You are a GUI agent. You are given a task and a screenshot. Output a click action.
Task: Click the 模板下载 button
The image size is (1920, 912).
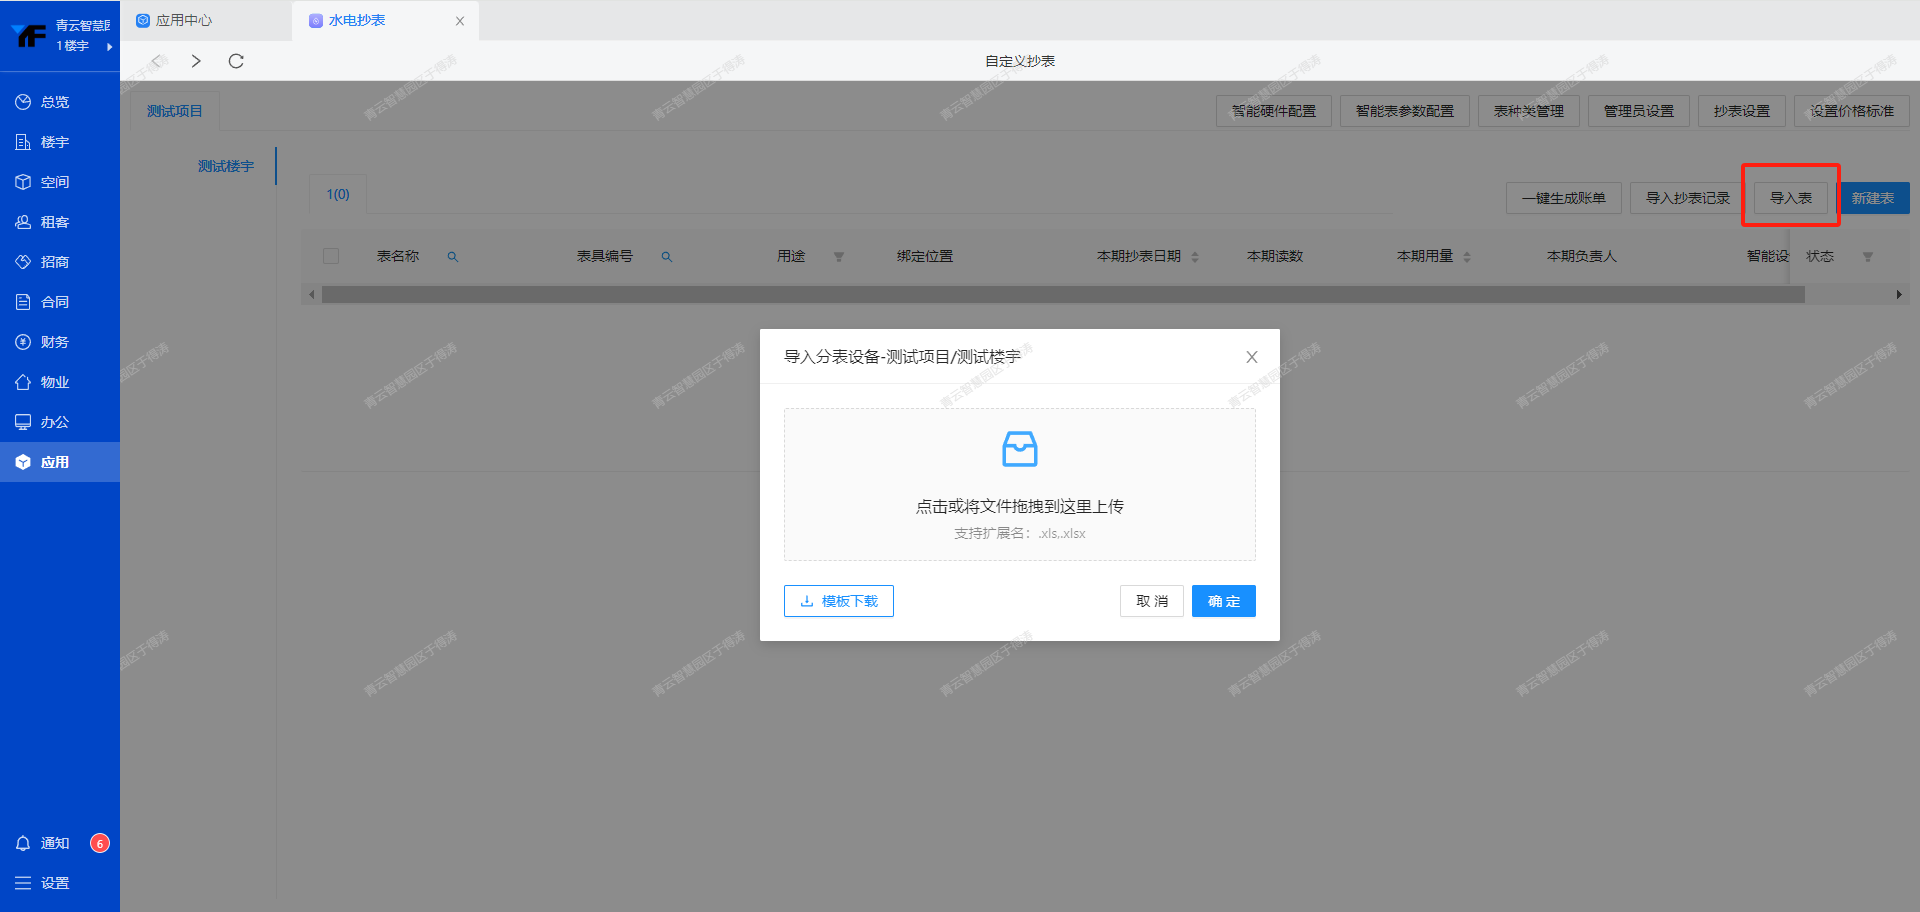point(838,601)
